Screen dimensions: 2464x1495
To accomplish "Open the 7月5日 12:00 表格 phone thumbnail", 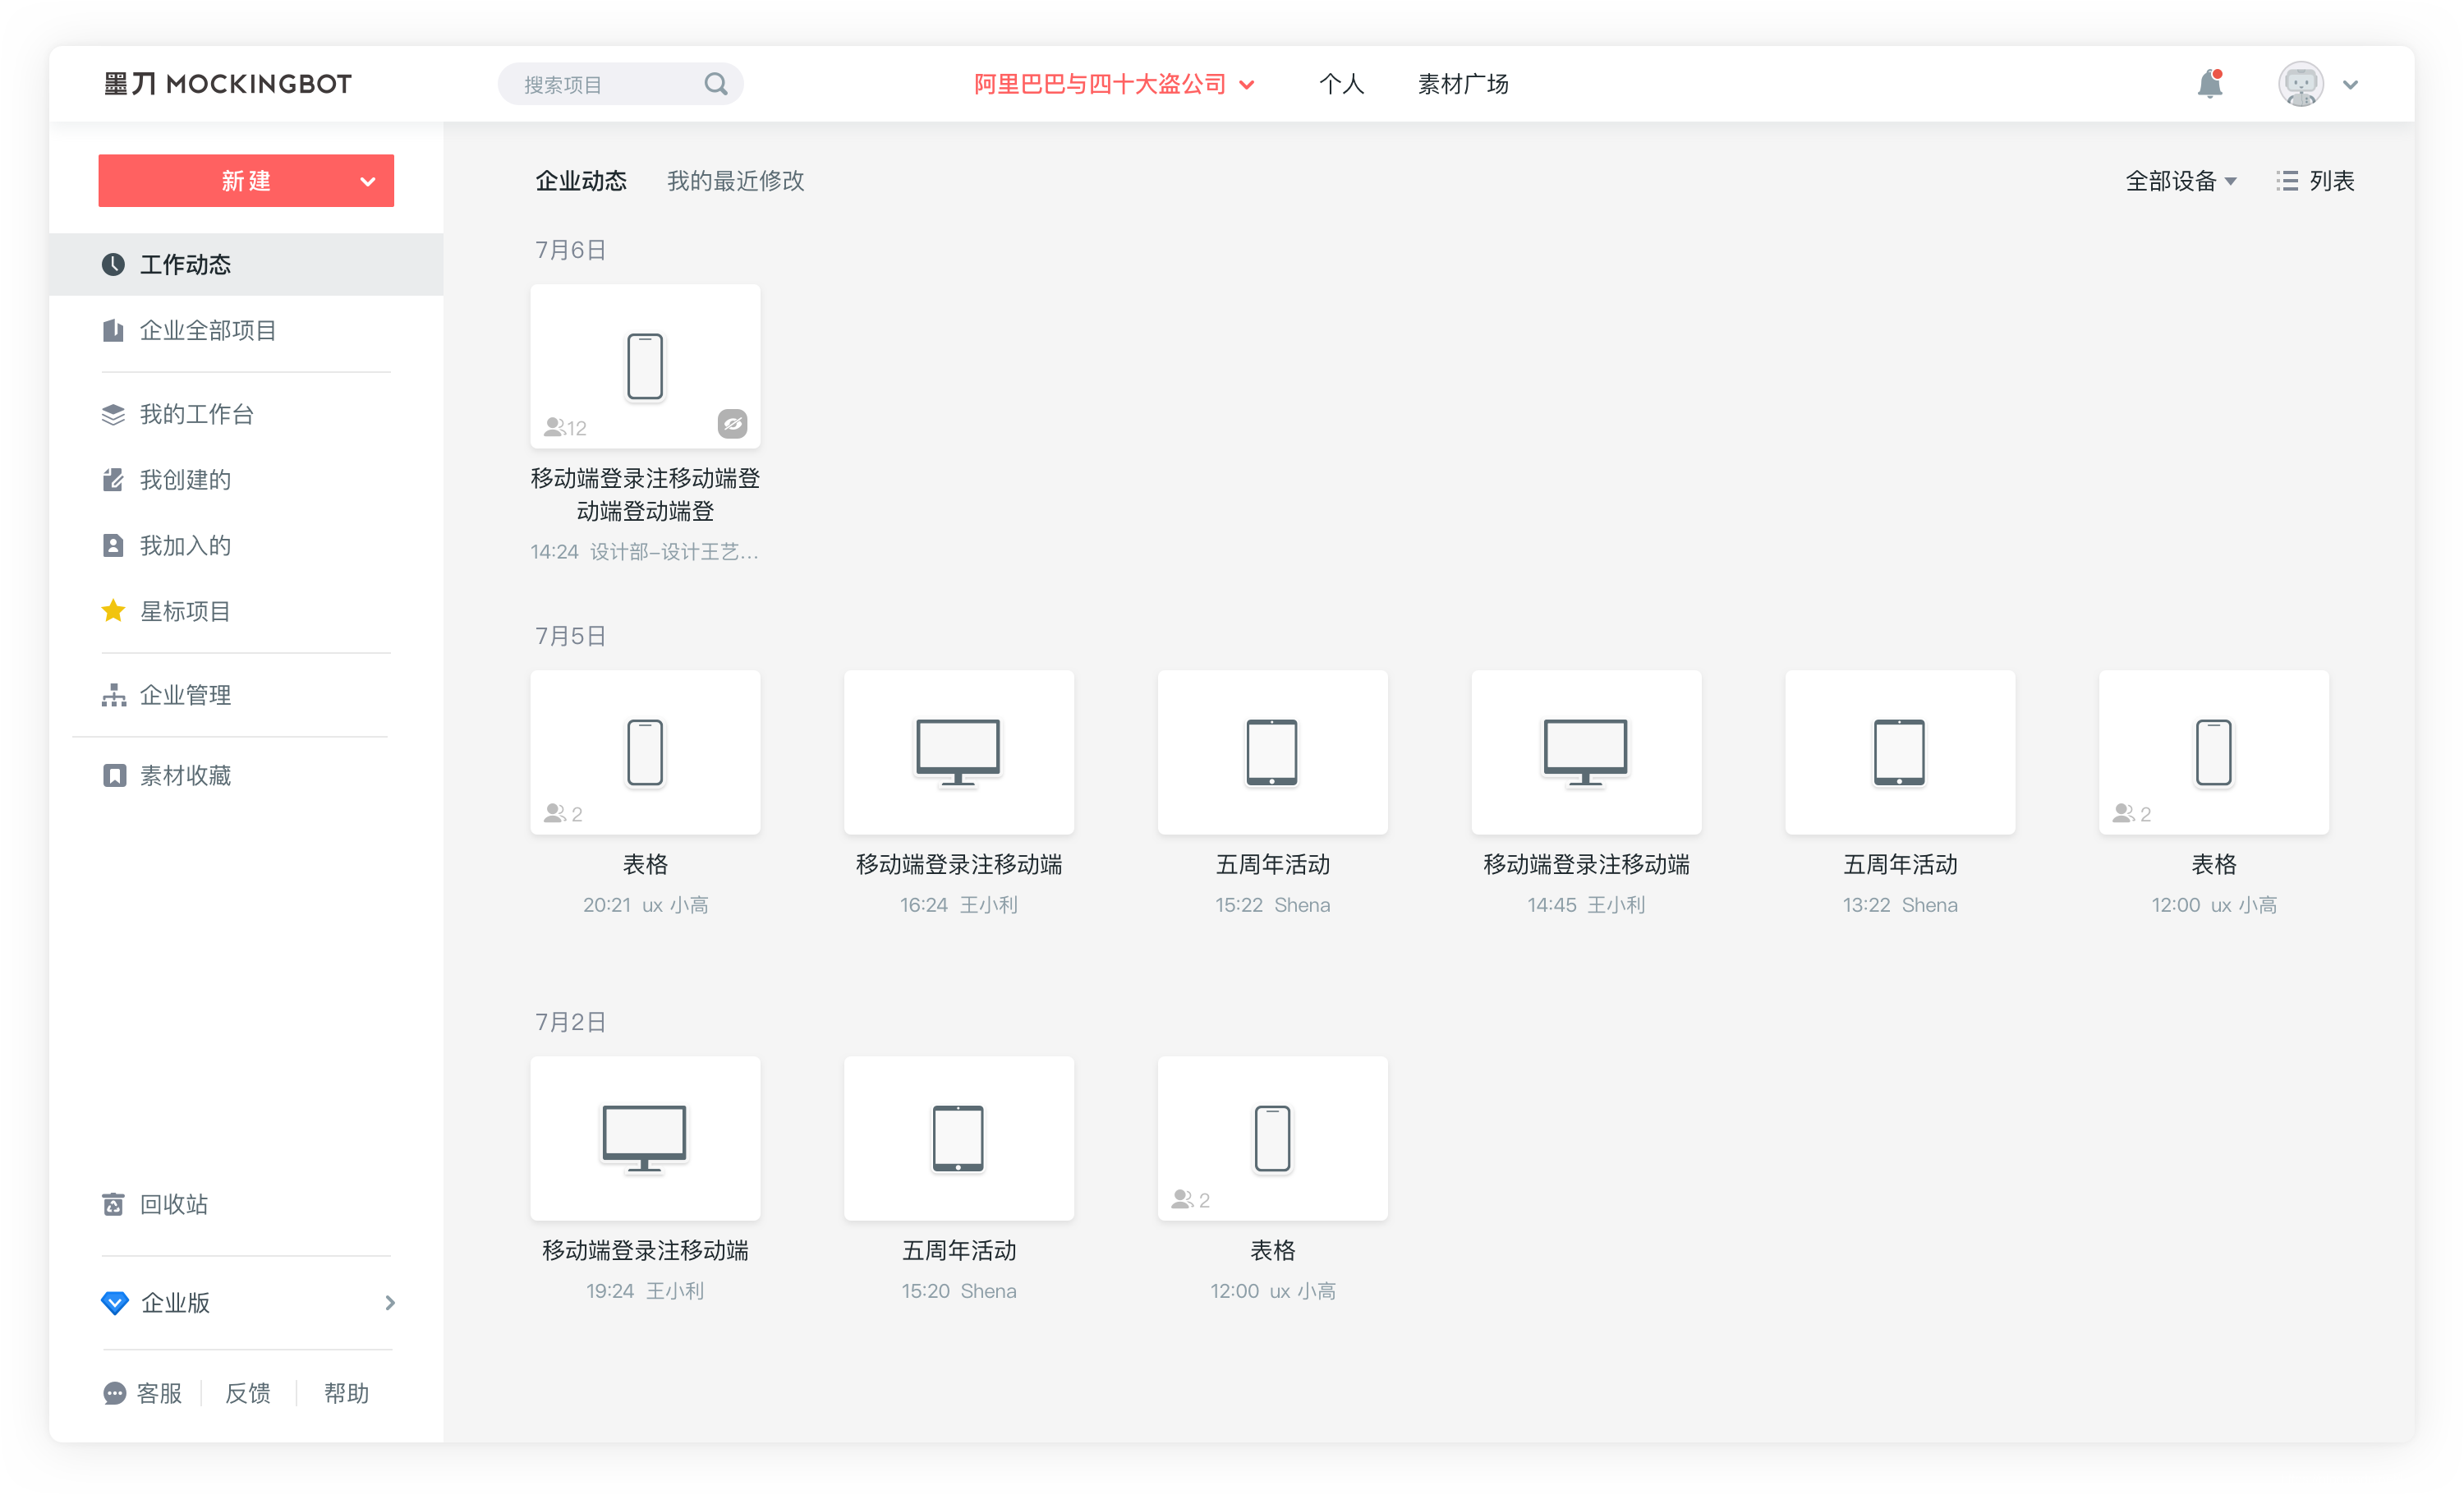I will [2214, 752].
